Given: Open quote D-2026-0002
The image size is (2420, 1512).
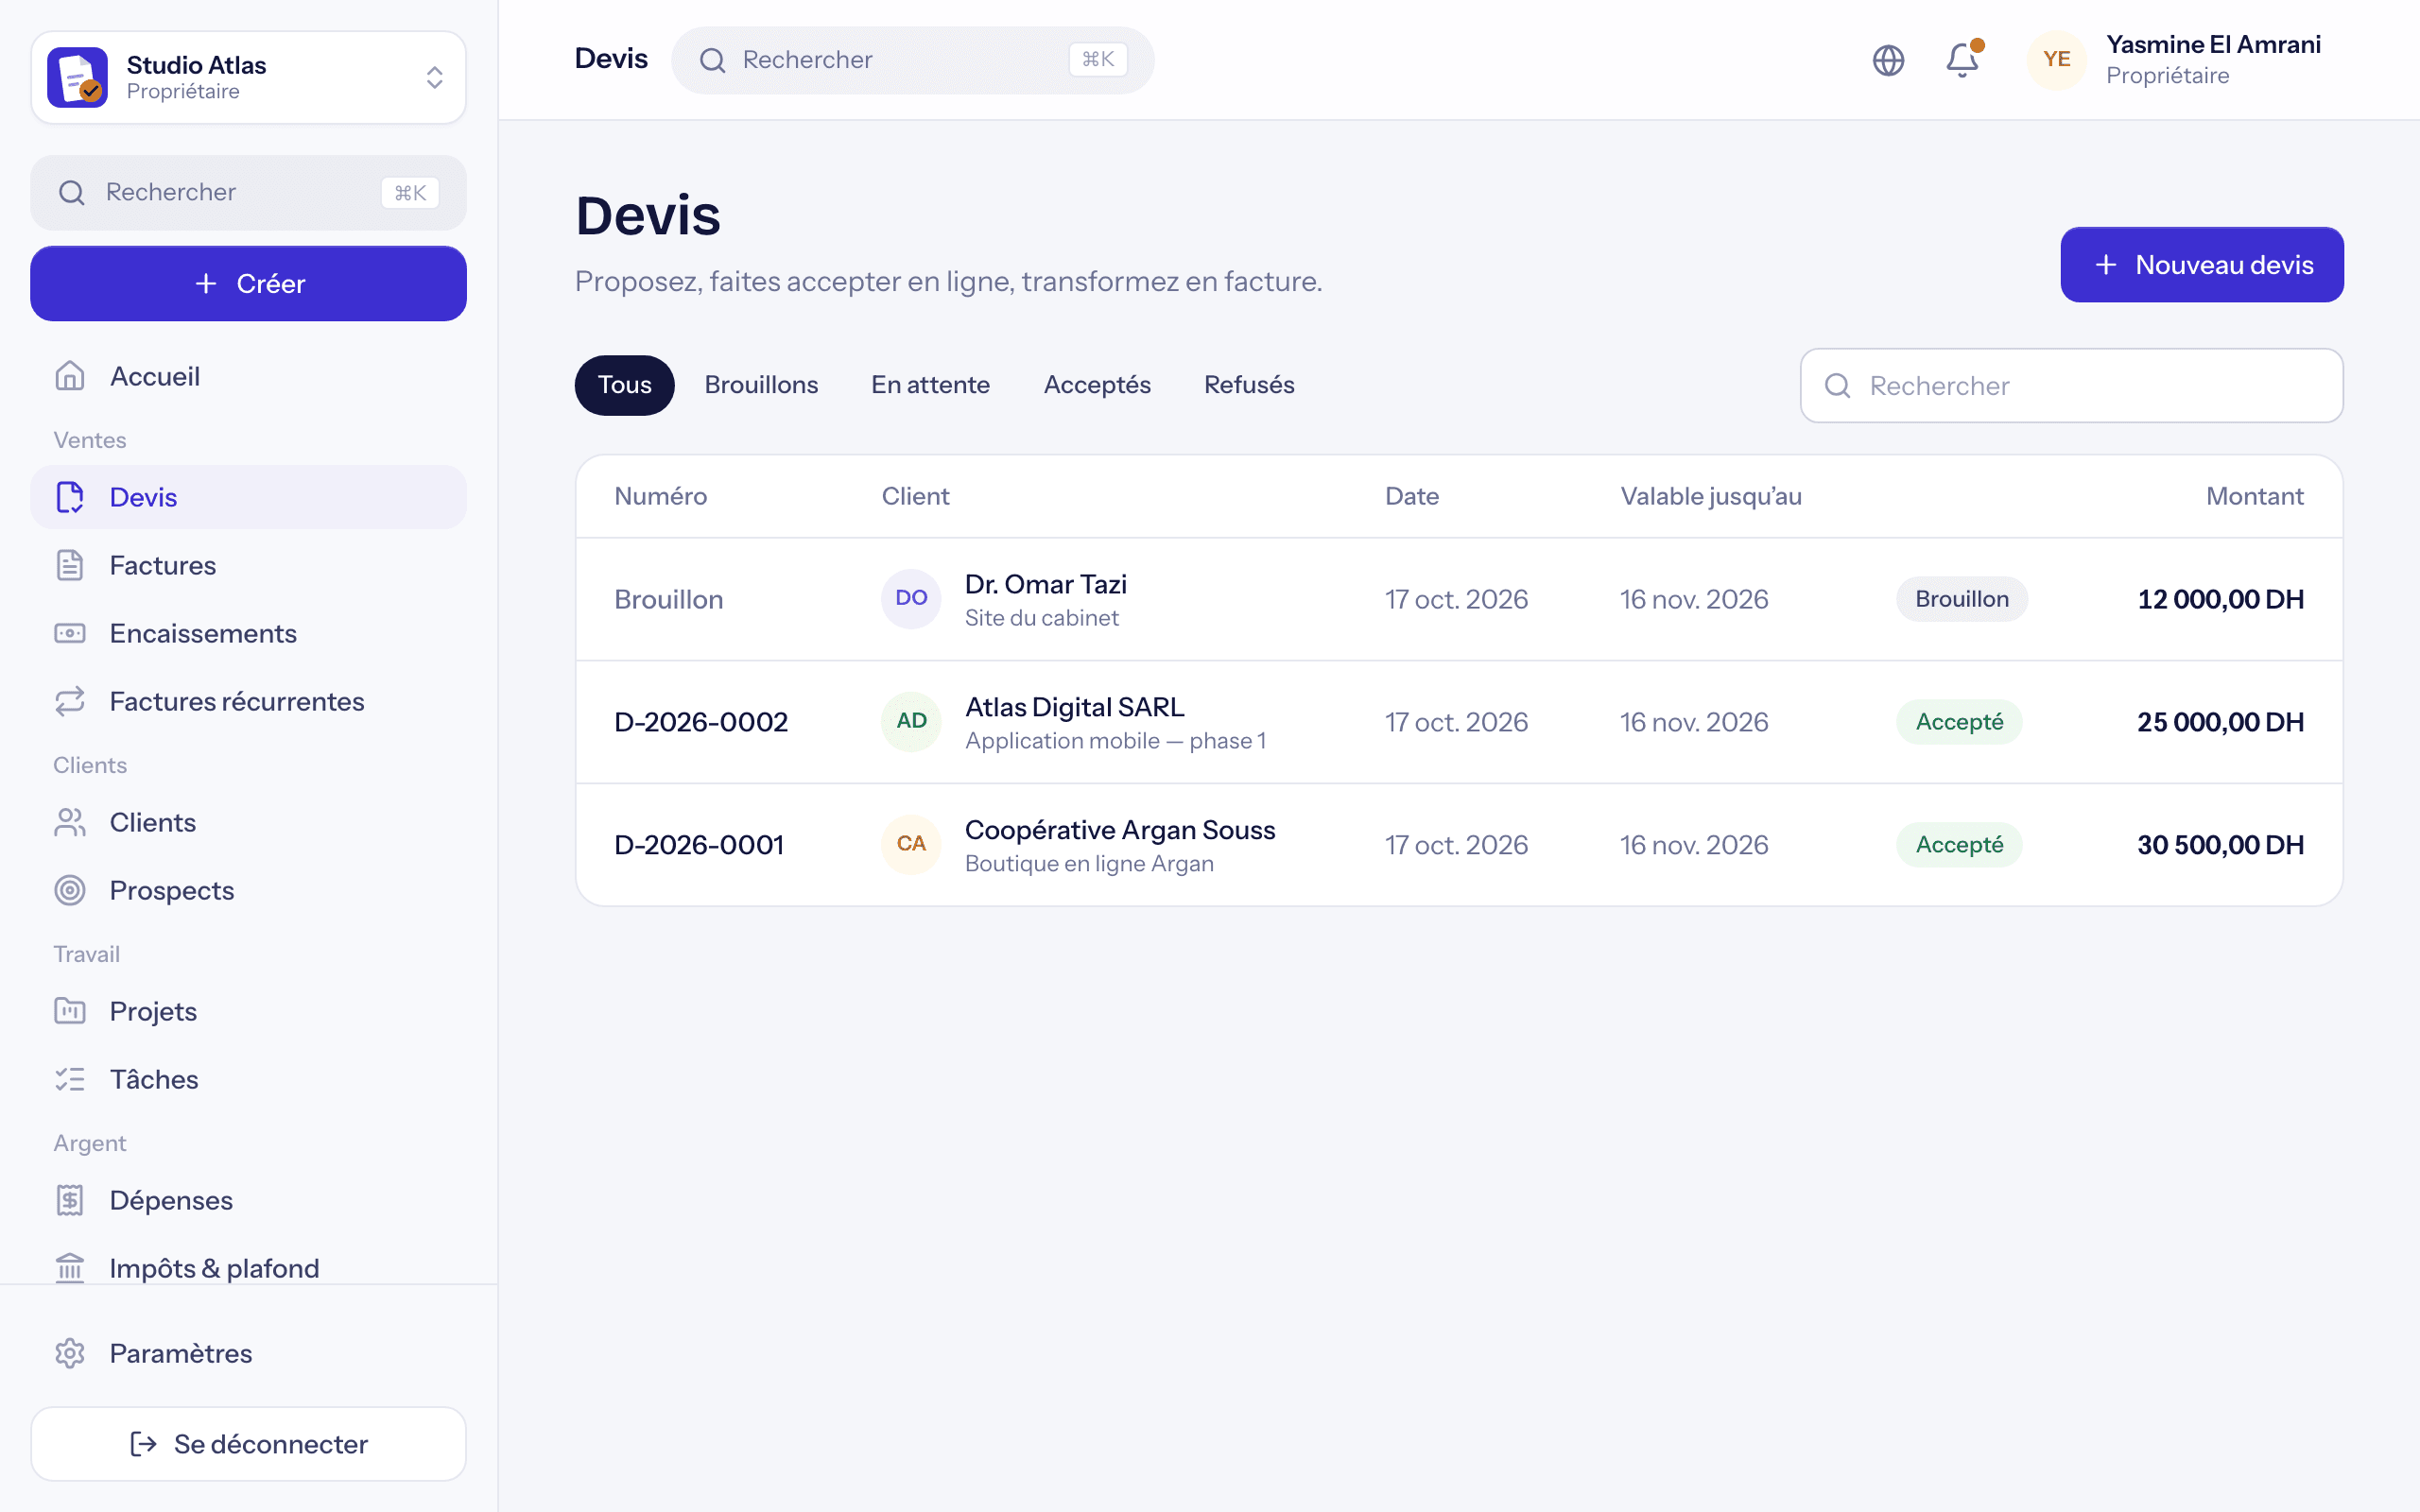Looking at the screenshot, I should (x=701, y=722).
